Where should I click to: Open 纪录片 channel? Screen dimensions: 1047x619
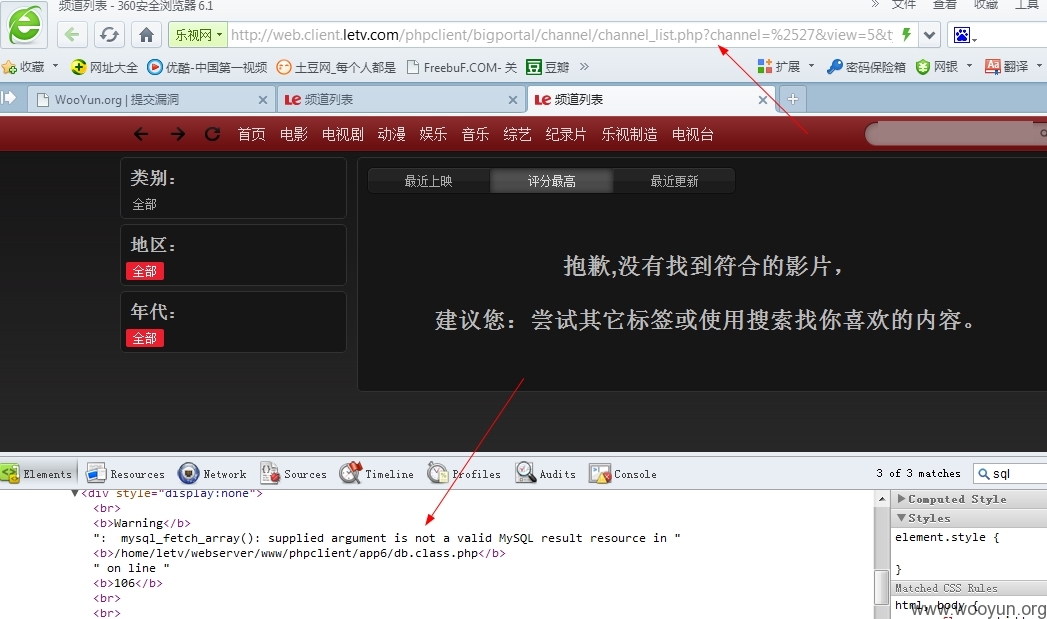tap(566, 134)
